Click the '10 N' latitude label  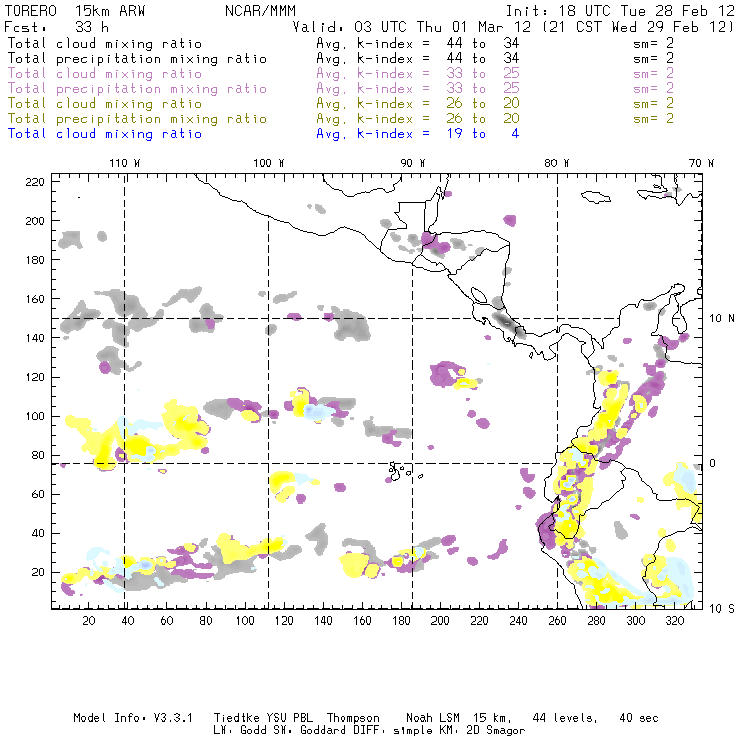coord(722,319)
